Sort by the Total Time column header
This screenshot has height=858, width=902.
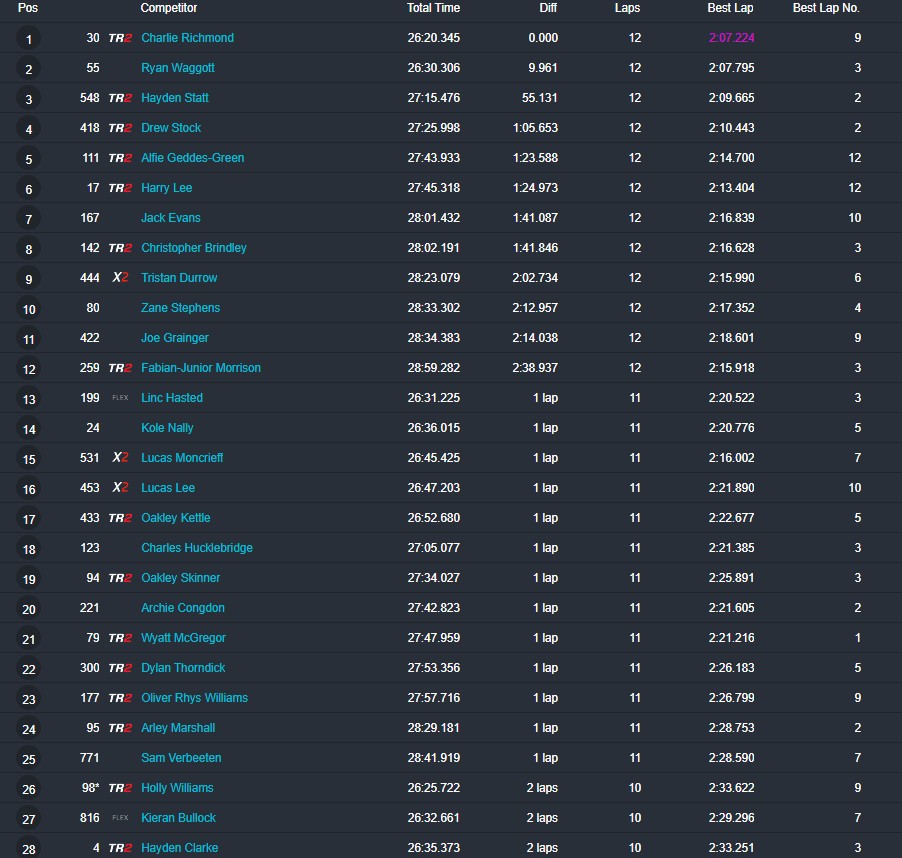point(433,8)
